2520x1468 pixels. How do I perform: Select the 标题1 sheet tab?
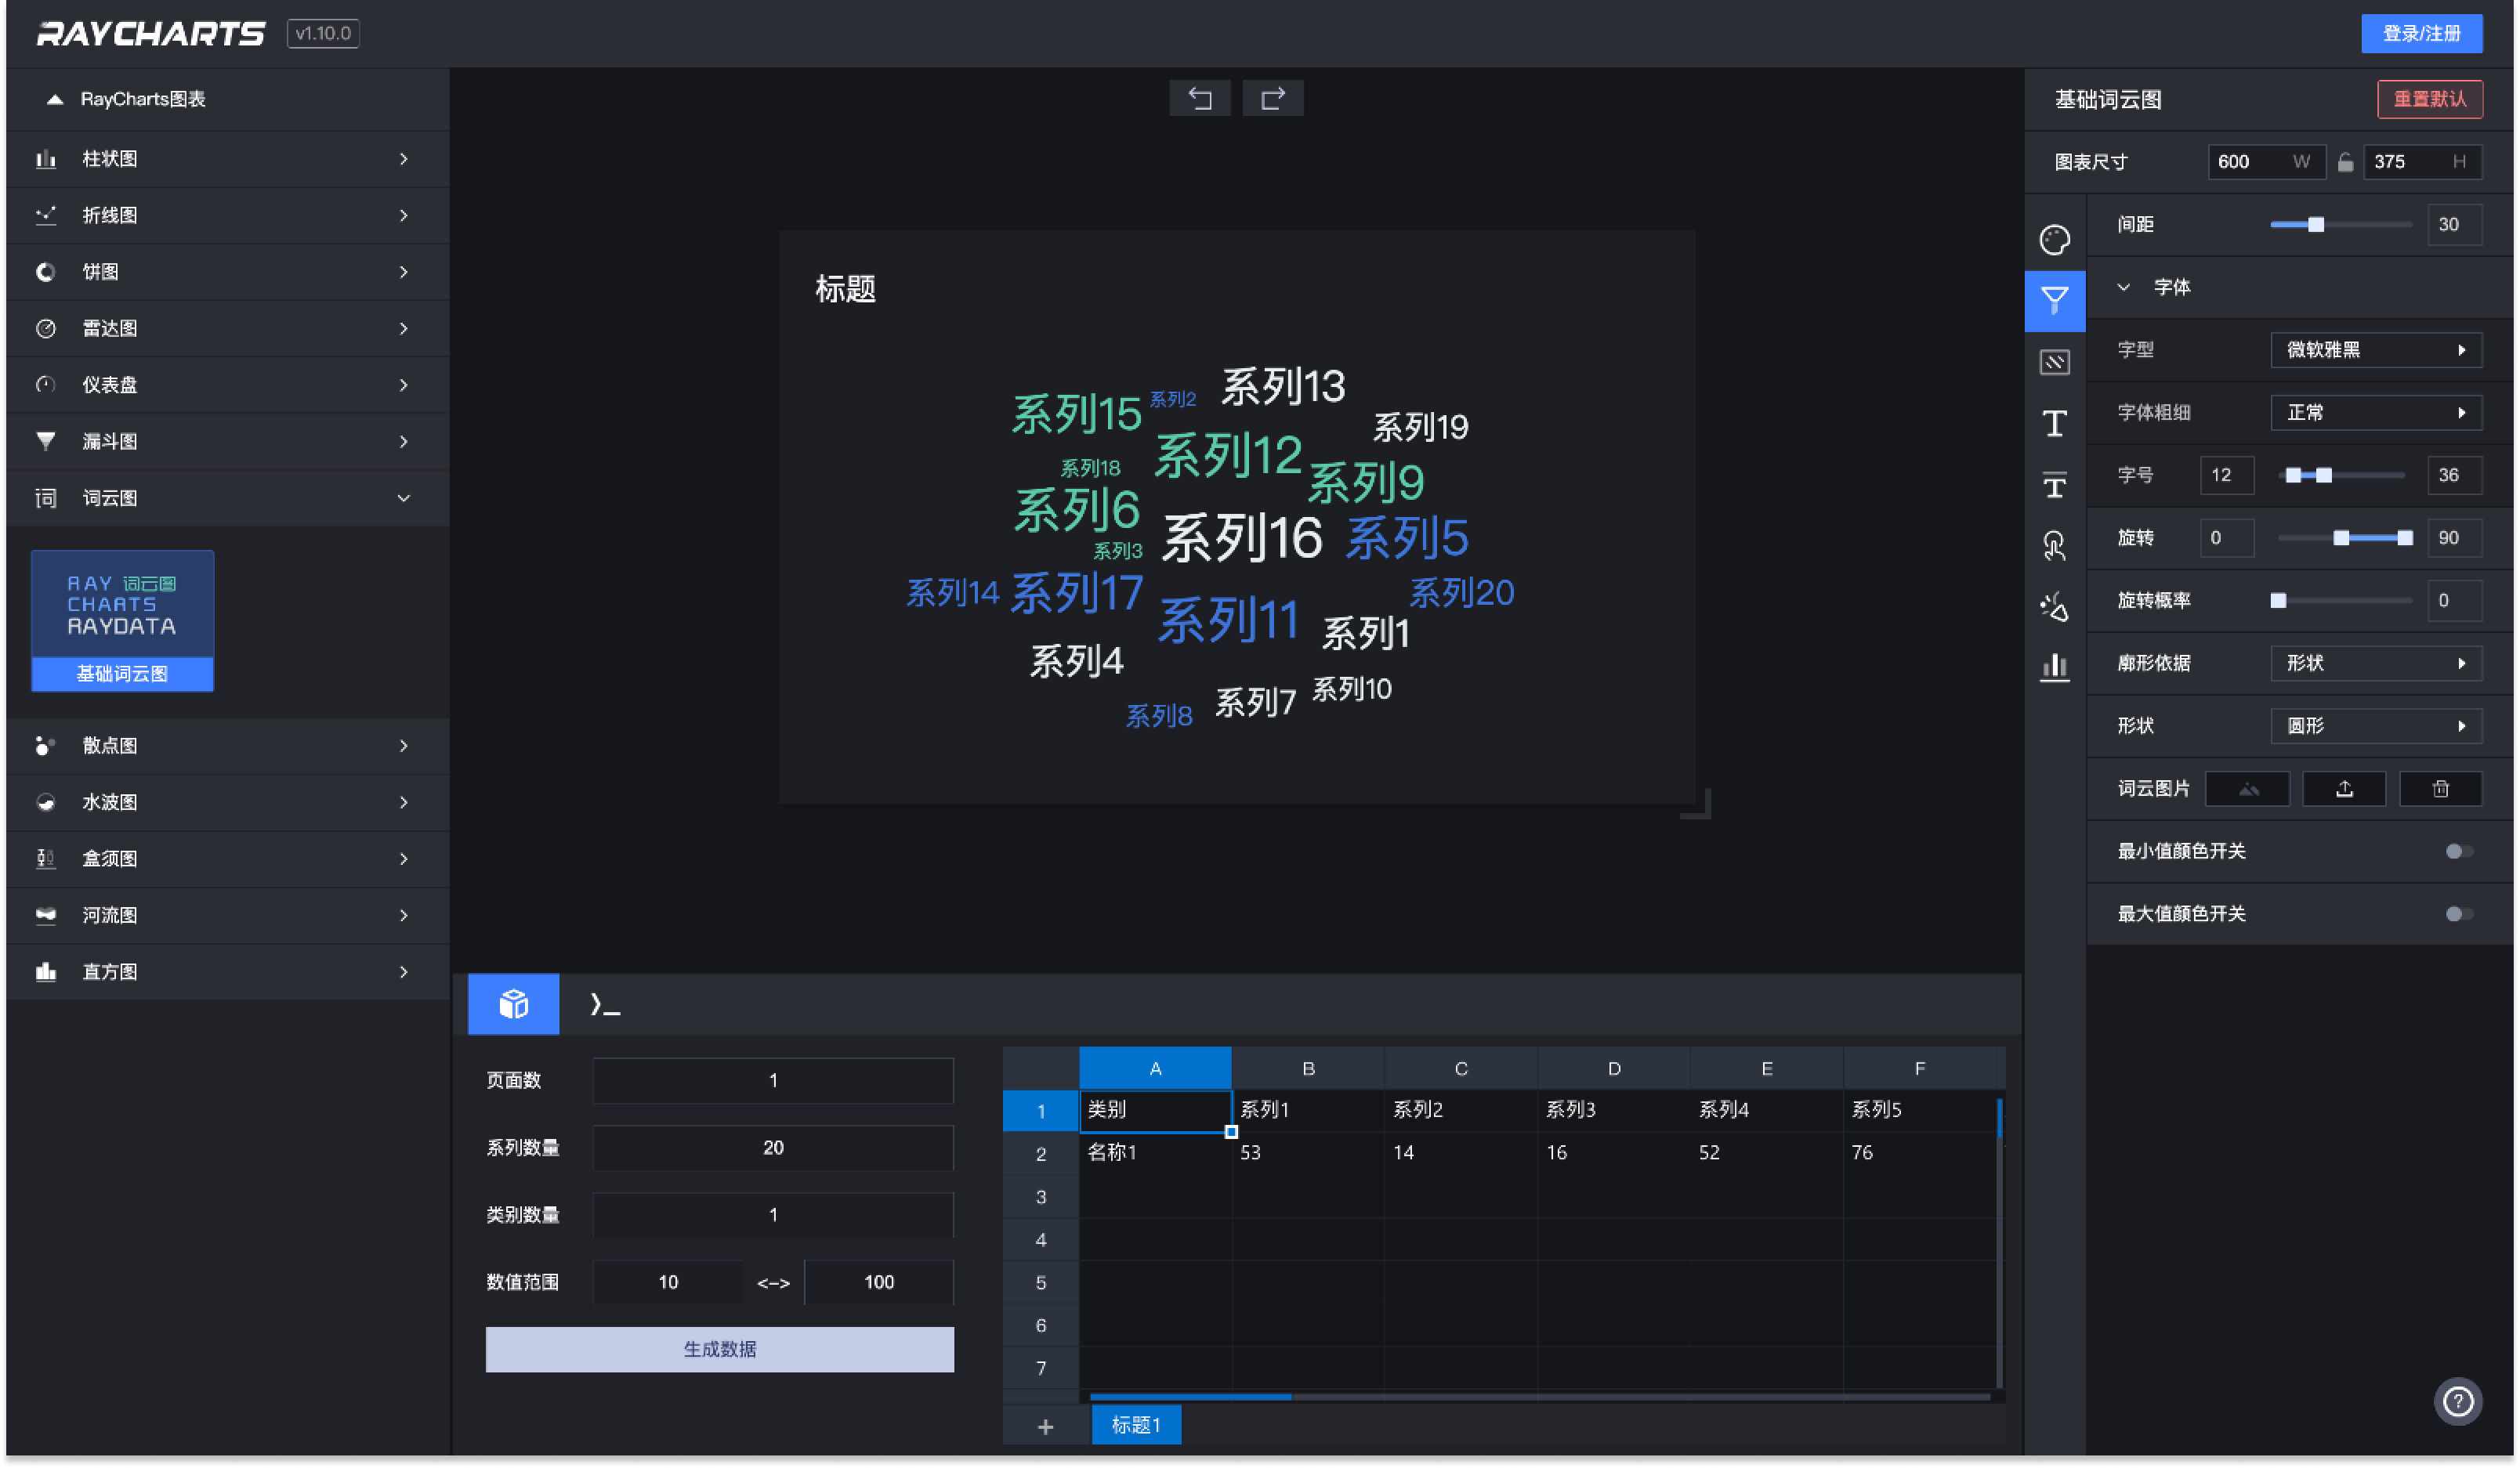1135,1424
